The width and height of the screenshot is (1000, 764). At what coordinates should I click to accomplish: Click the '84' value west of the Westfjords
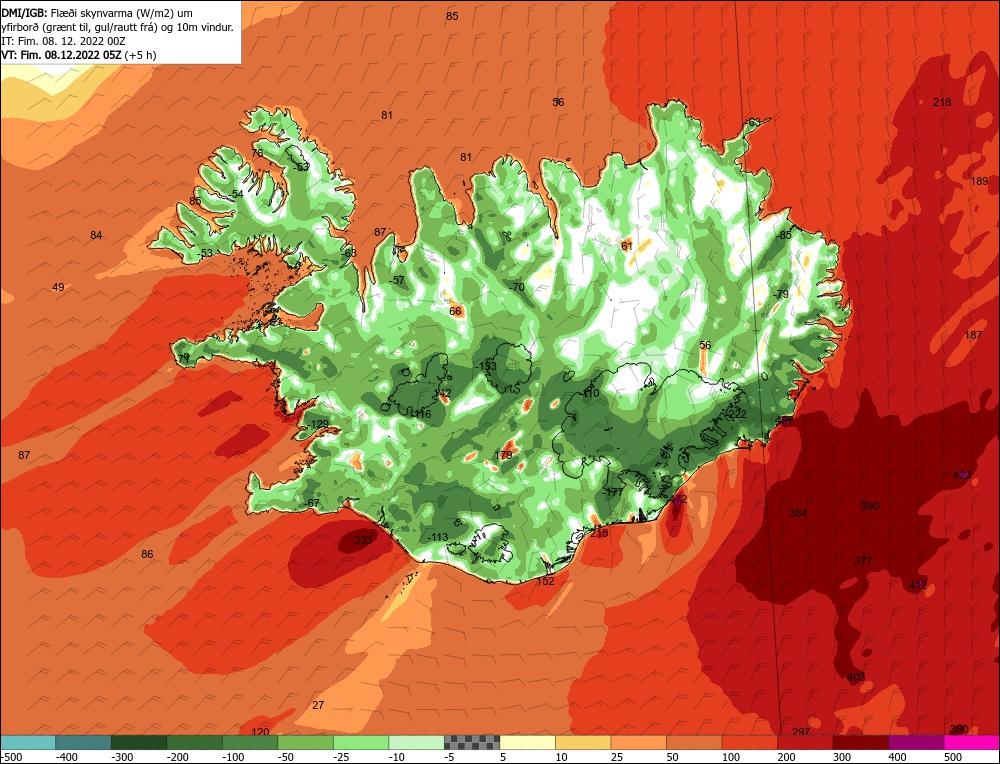[x=96, y=235]
